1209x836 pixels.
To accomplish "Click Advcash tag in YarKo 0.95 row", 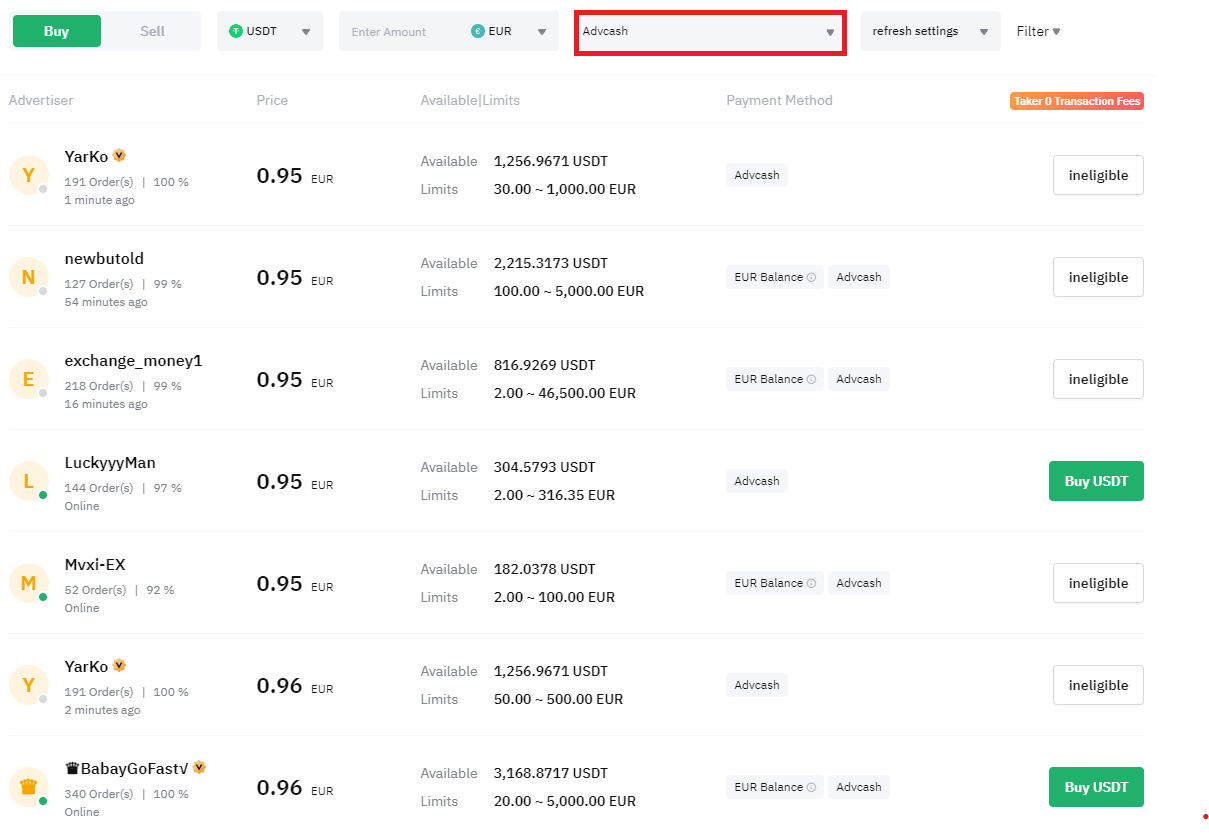I will click(x=757, y=175).
